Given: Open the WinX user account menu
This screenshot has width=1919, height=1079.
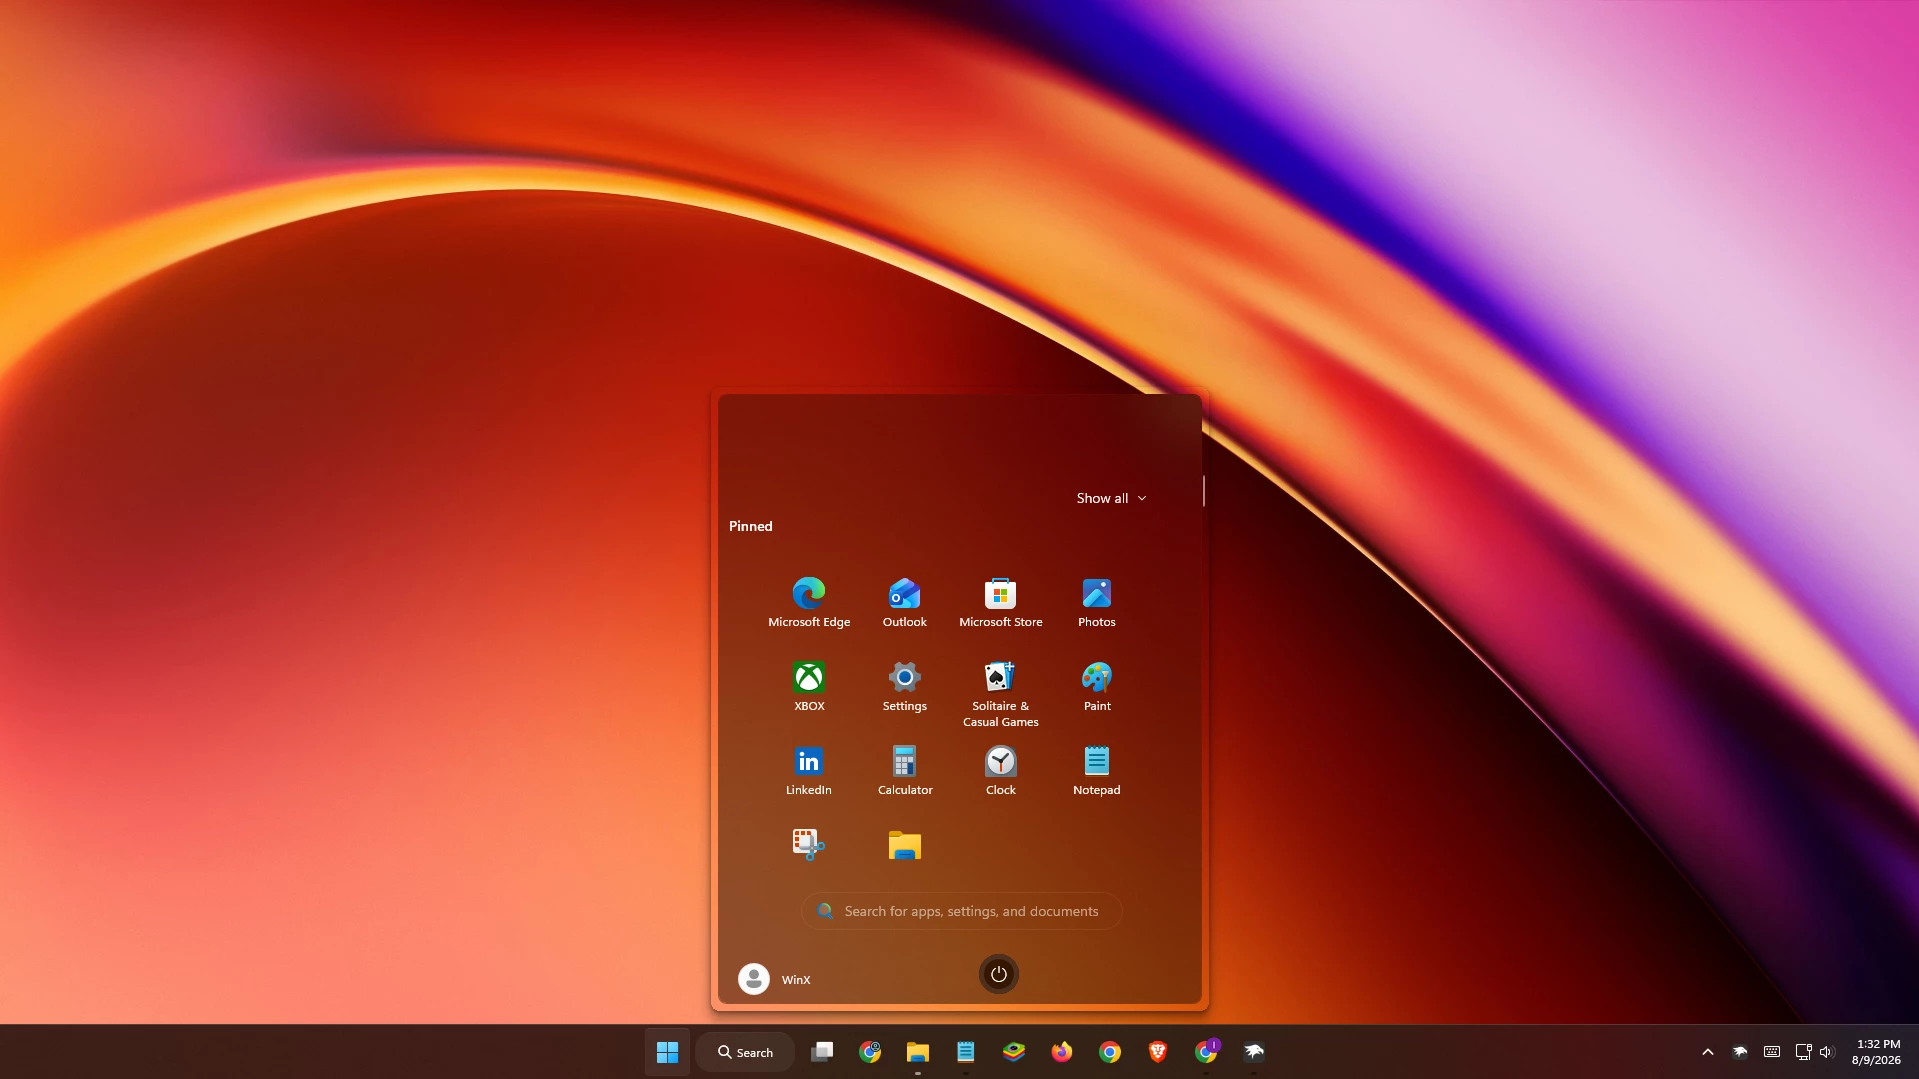Looking at the screenshot, I should click(775, 979).
